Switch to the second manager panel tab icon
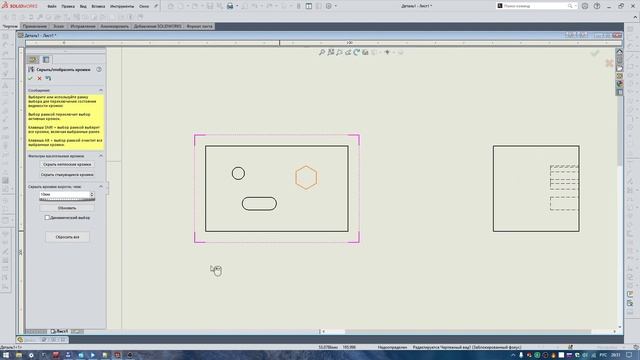Image resolution: width=640 pixels, height=360 pixels. tap(46, 60)
